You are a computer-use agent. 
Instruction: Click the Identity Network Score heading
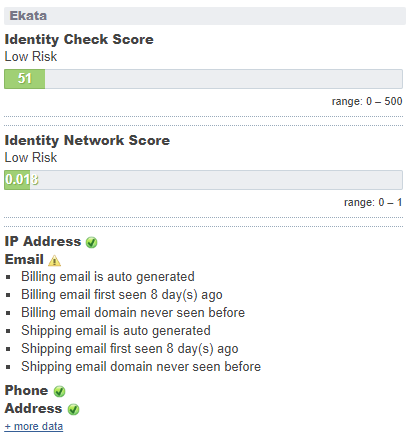87,140
